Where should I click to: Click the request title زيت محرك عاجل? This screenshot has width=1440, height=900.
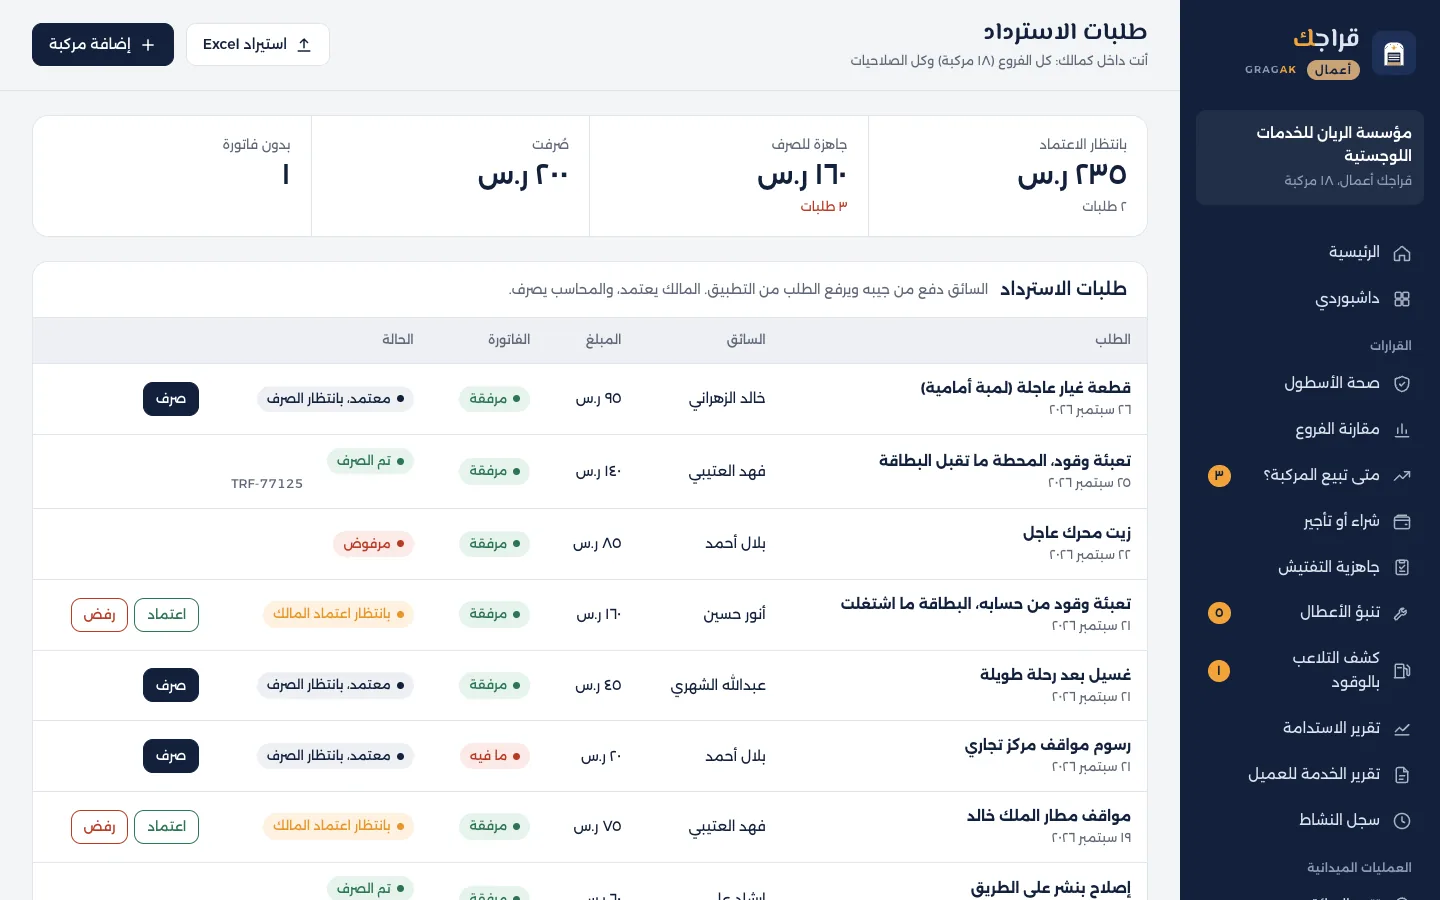click(1077, 533)
